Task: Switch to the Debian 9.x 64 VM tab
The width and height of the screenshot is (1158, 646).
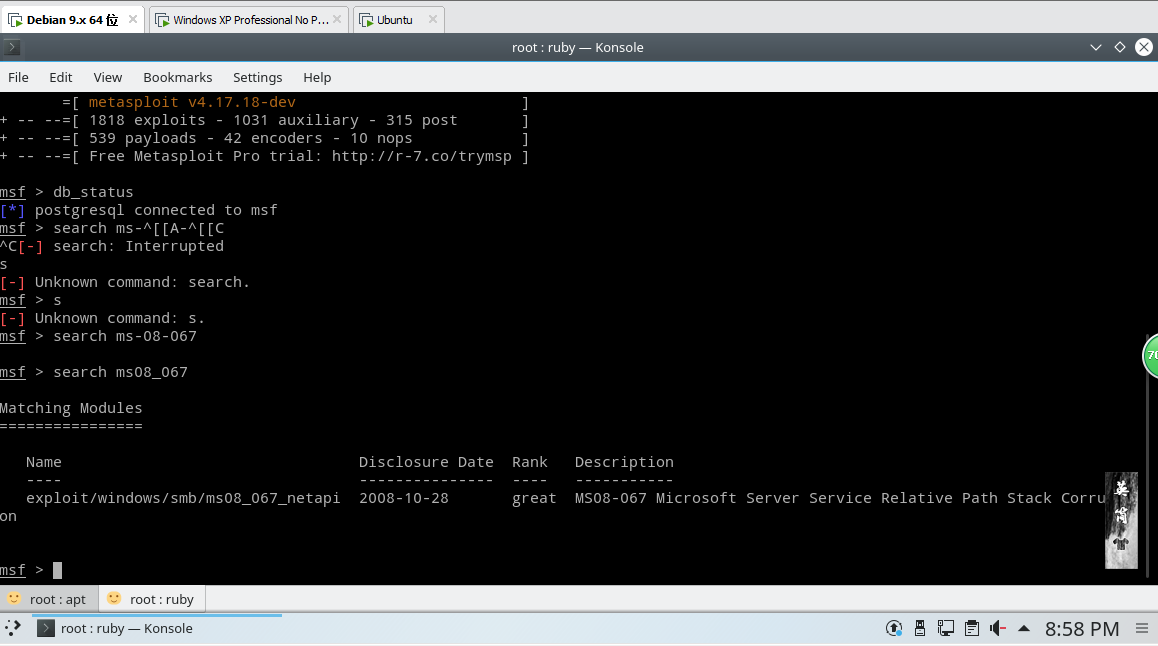Action: [x=72, y=20]
